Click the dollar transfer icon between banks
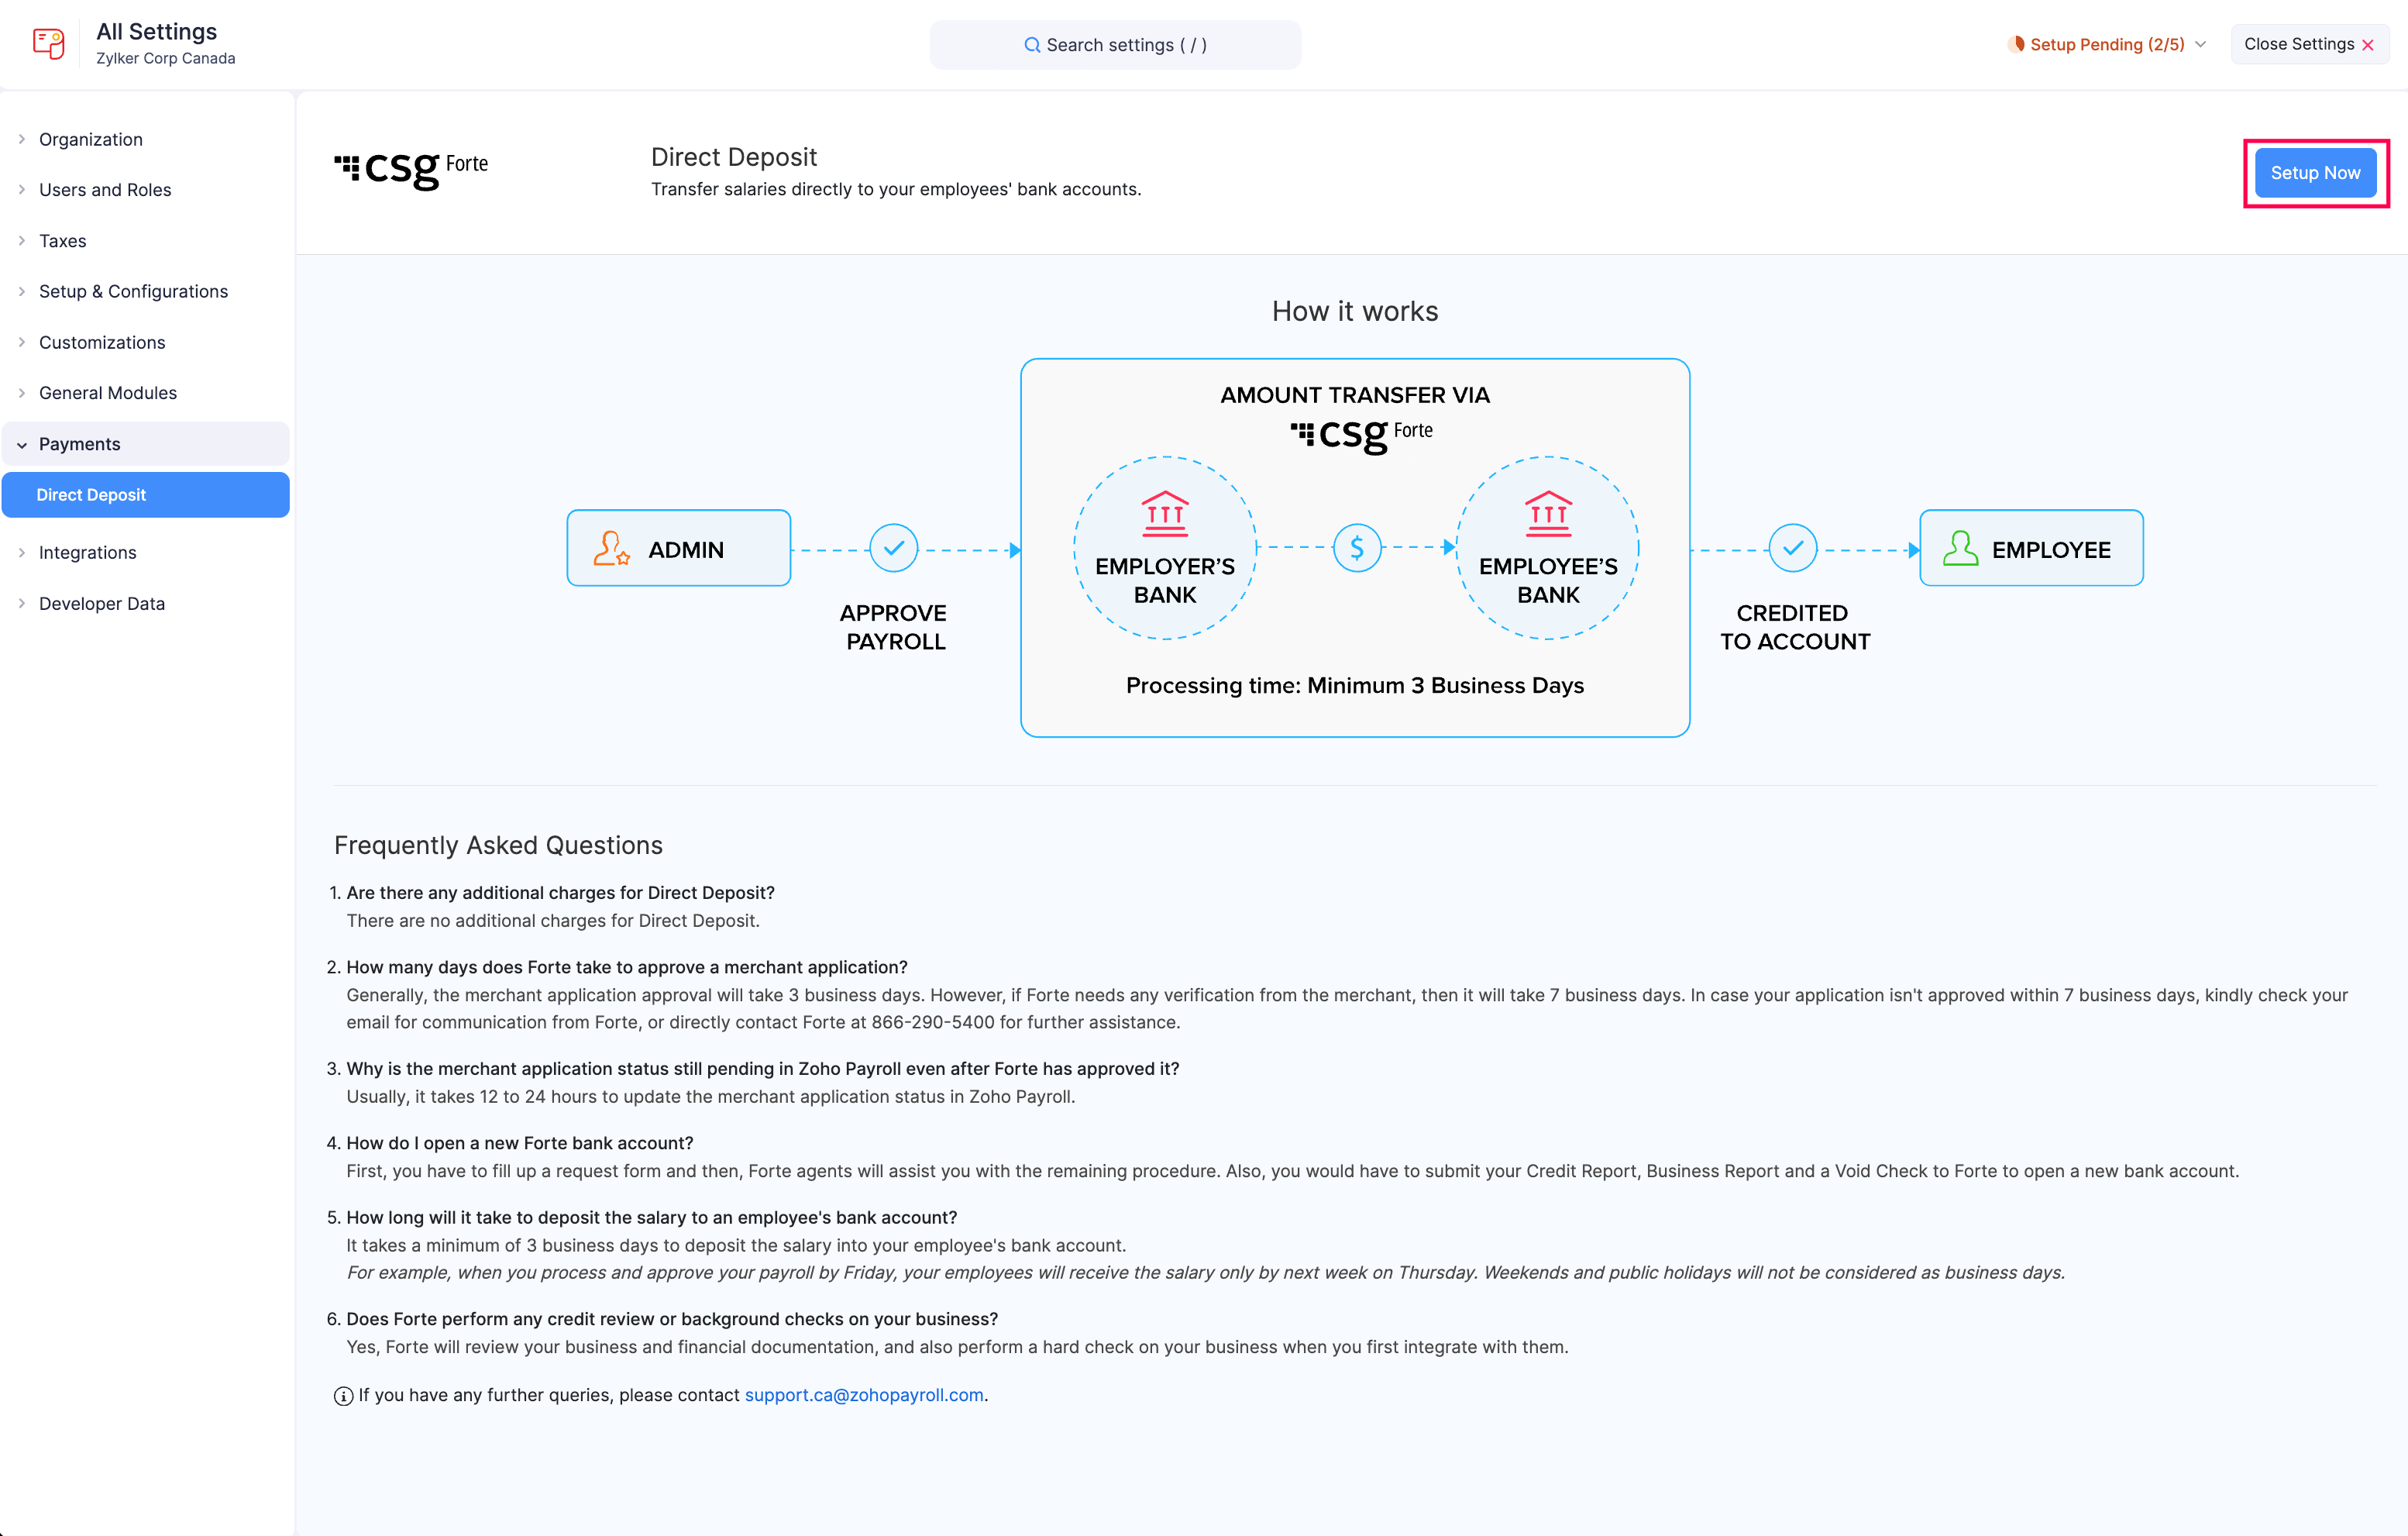The height and width of the screenshot is (1536, 2408). tap(1355, 547)
